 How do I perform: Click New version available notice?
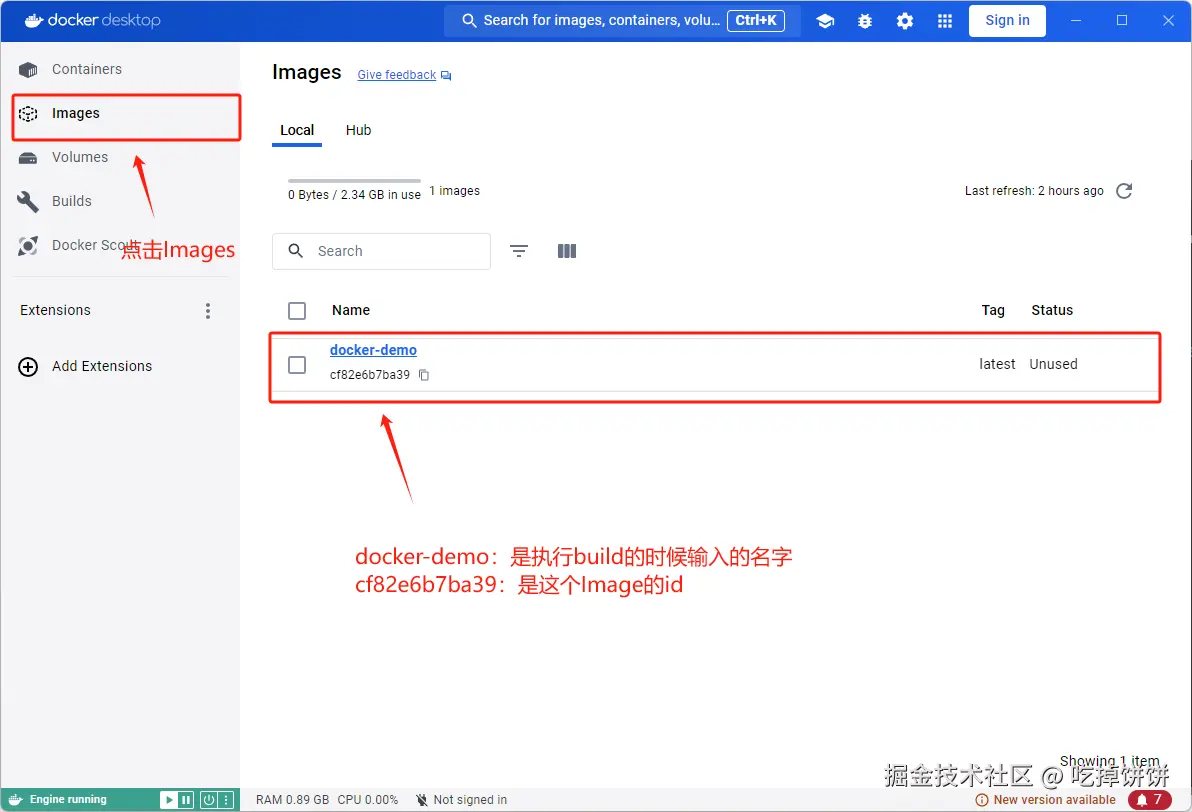click(1046, 800)
